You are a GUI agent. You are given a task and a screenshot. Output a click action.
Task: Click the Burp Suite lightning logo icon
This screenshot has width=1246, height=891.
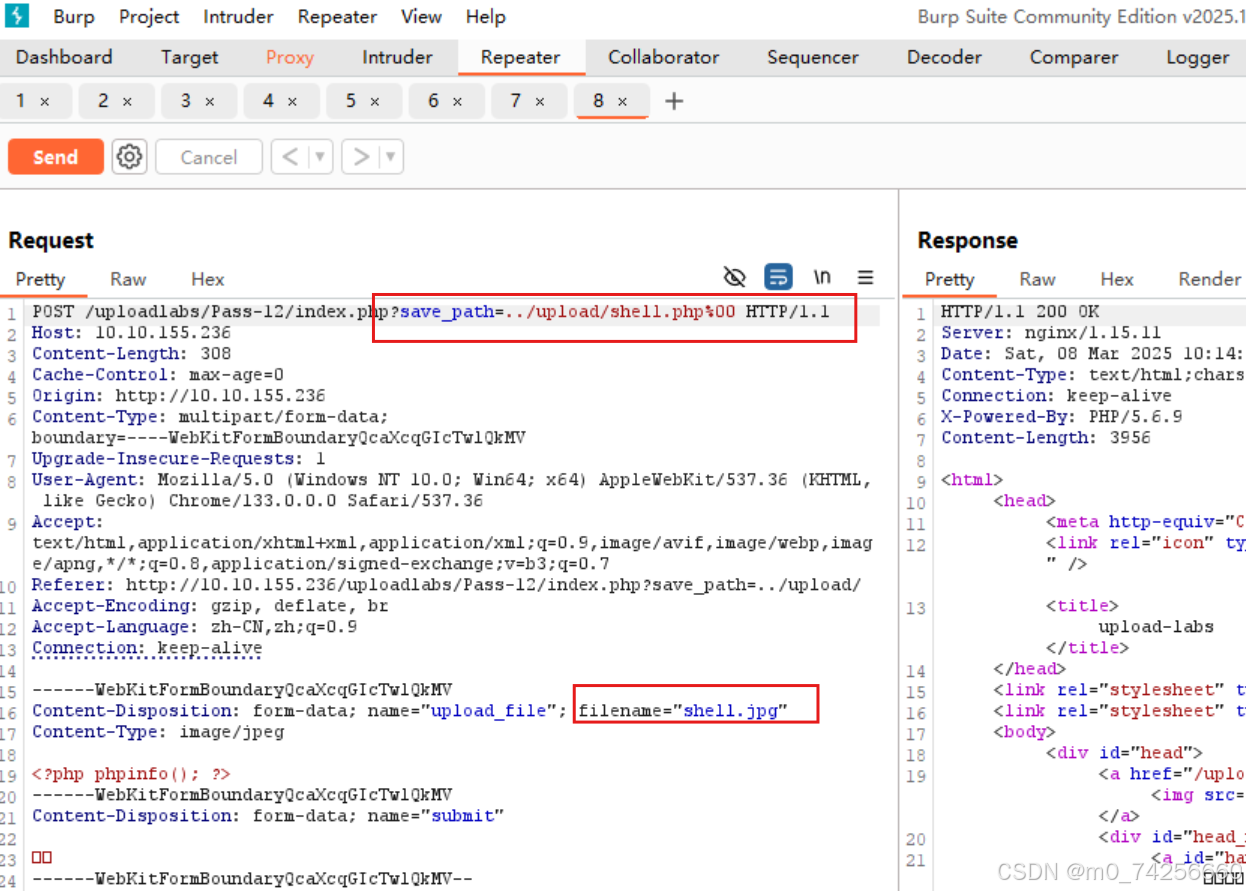coord(17,16)
